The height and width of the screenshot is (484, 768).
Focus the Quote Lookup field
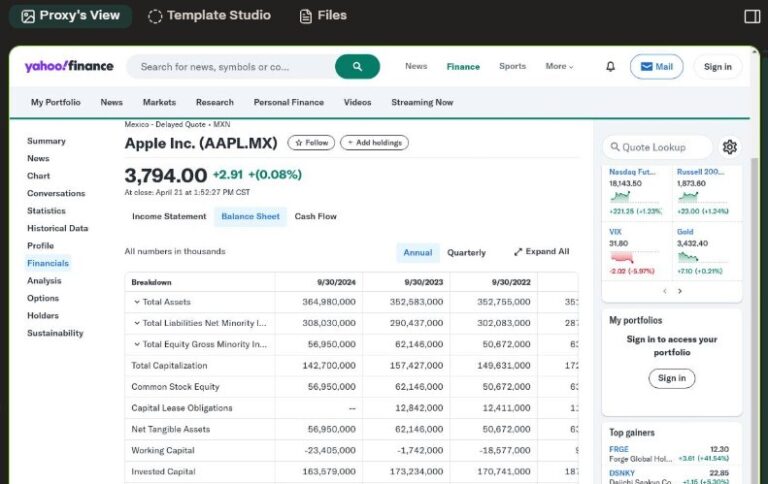pyautogui.click(x=657, y=147)
